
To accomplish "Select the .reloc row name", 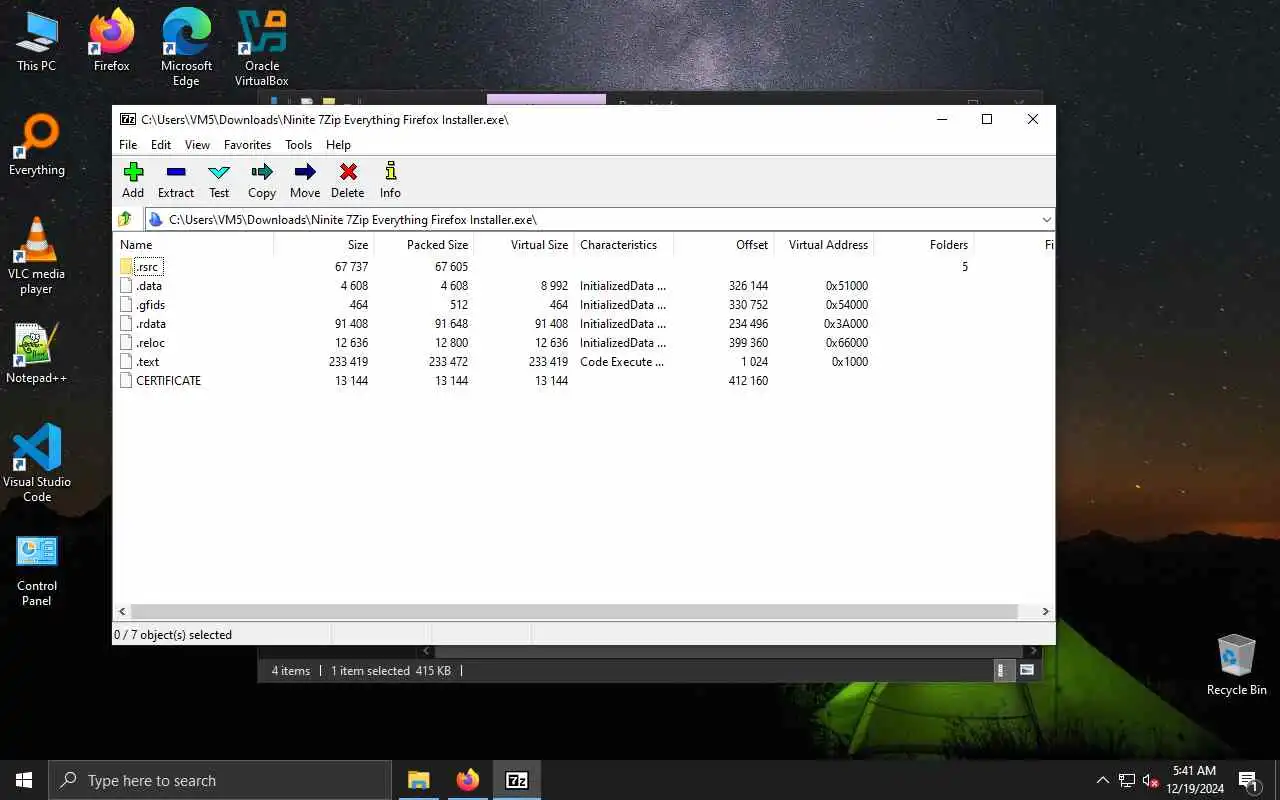I will (x=150, y=342).
